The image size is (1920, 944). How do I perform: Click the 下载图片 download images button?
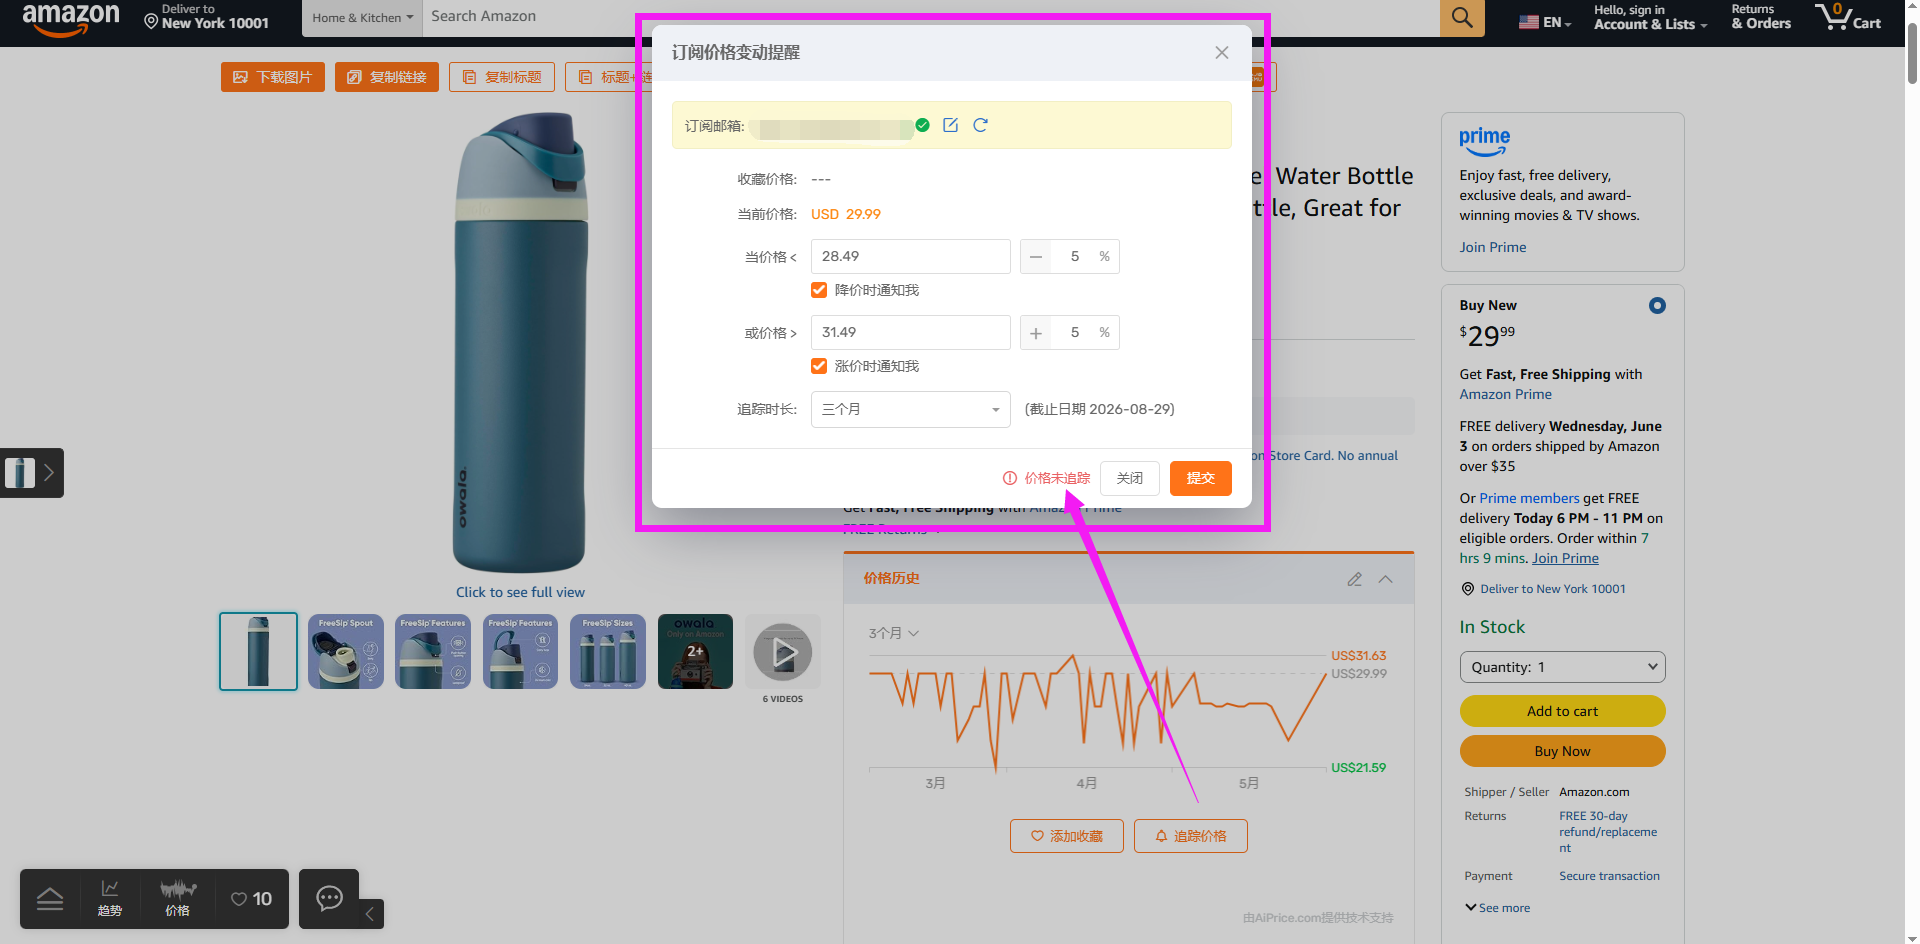(x=273, y=77)
